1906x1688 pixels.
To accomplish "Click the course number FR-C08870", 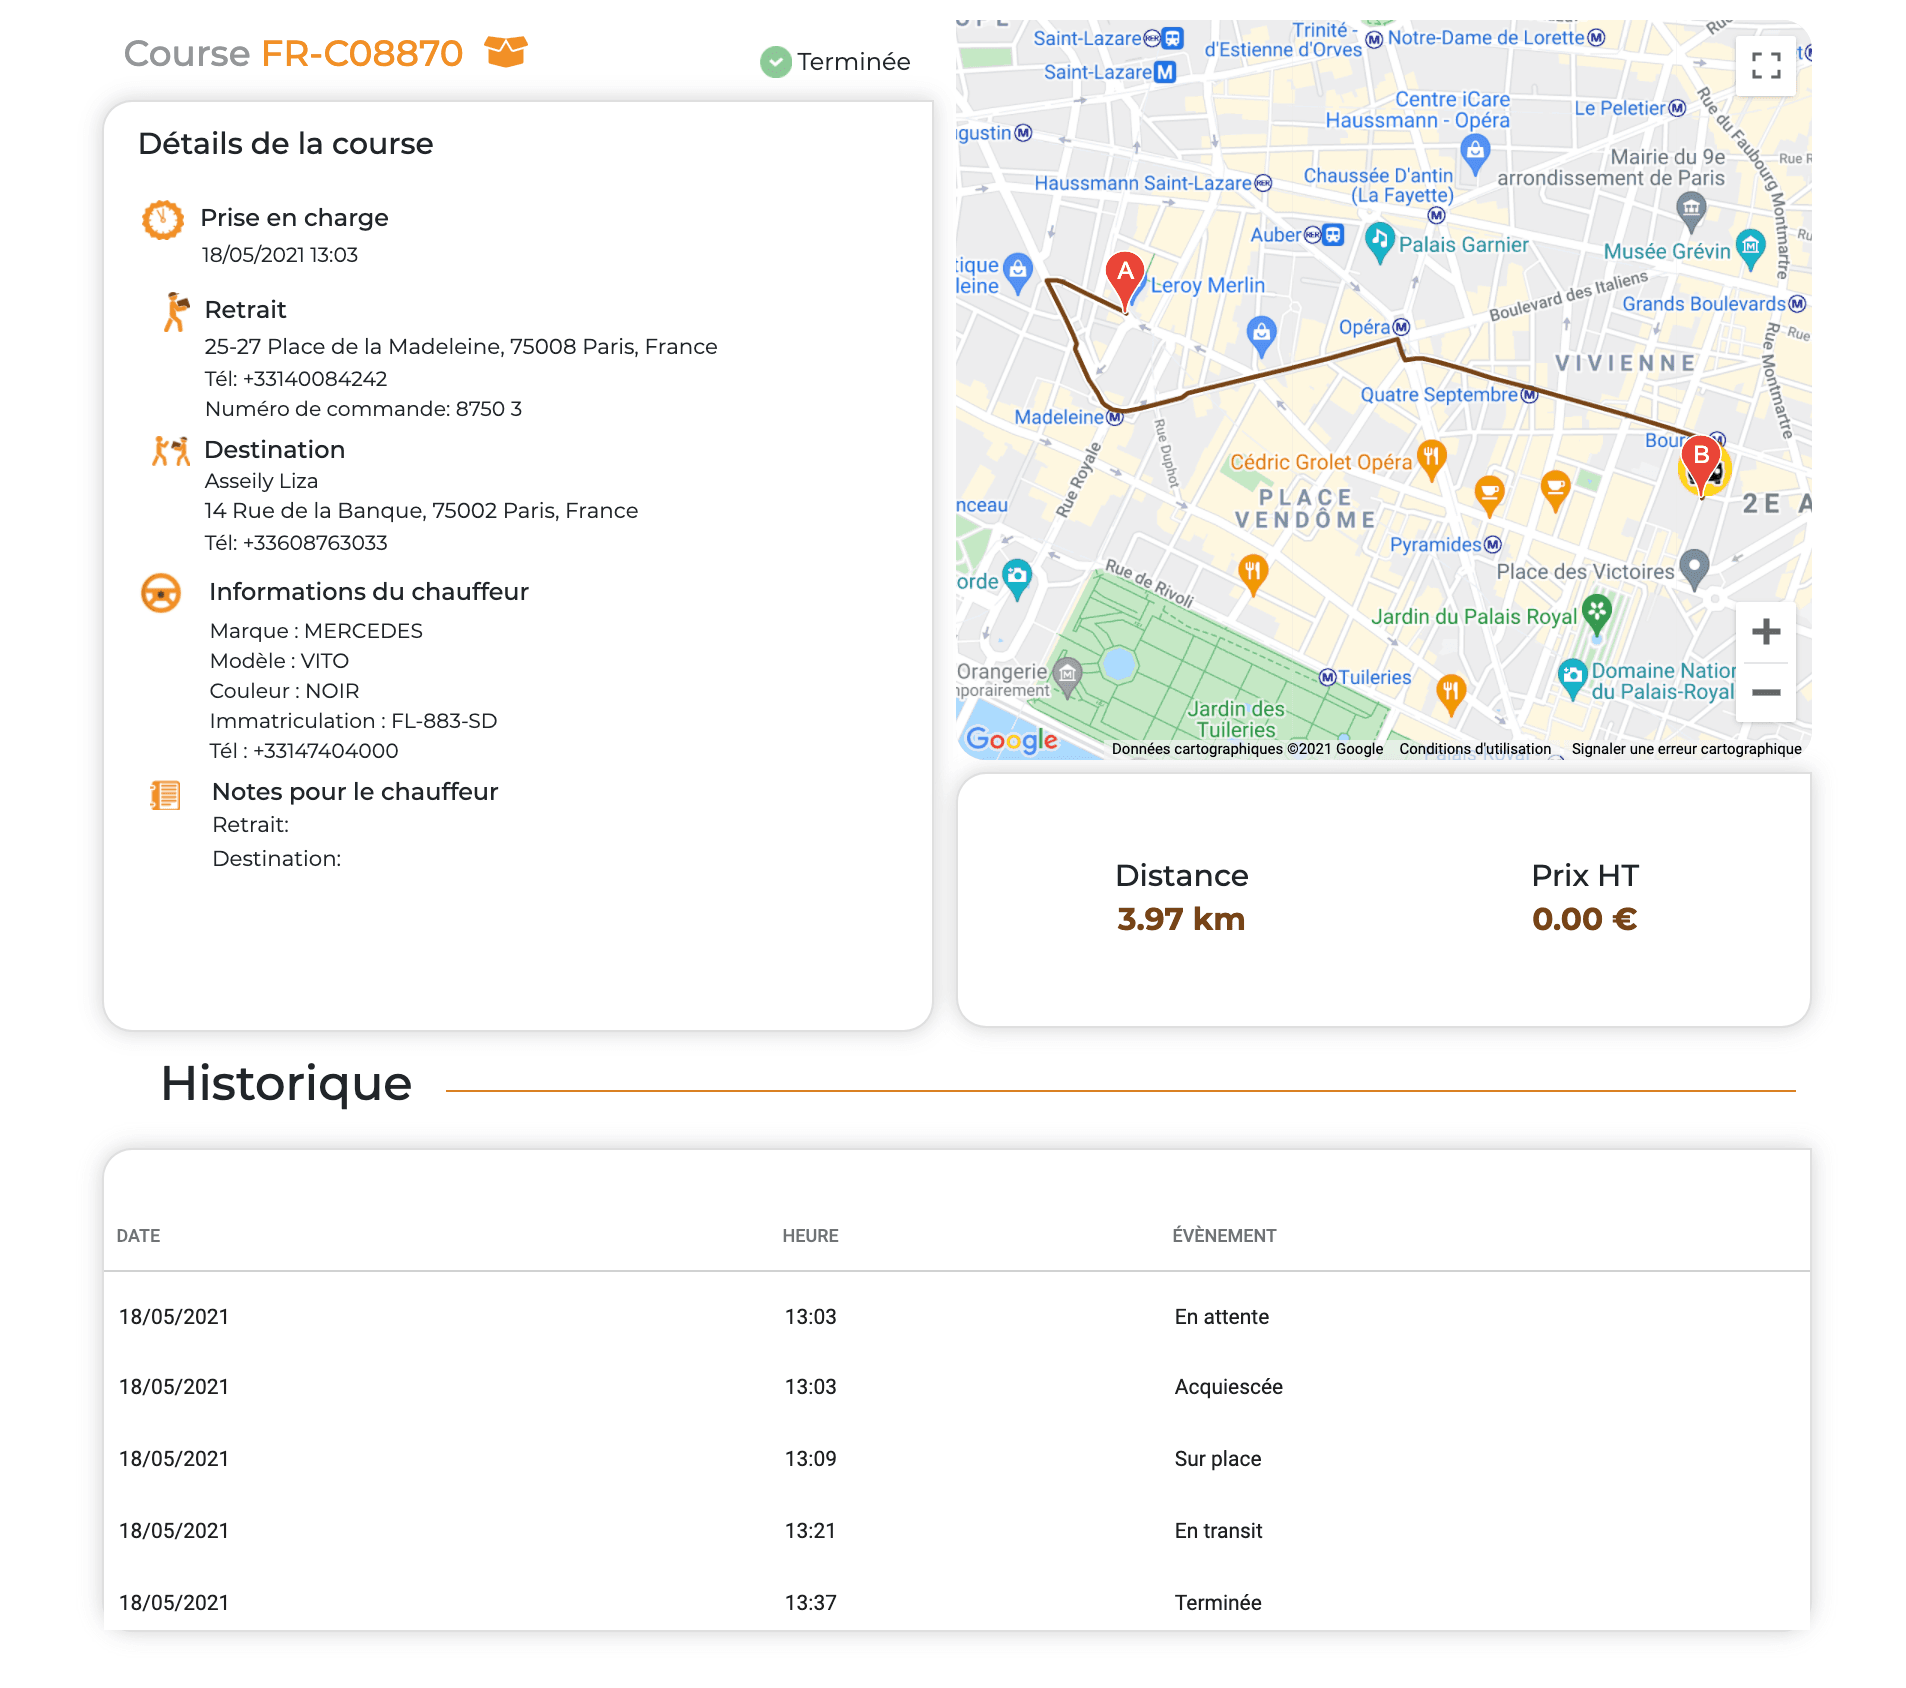I will click(x=362, y=53).
